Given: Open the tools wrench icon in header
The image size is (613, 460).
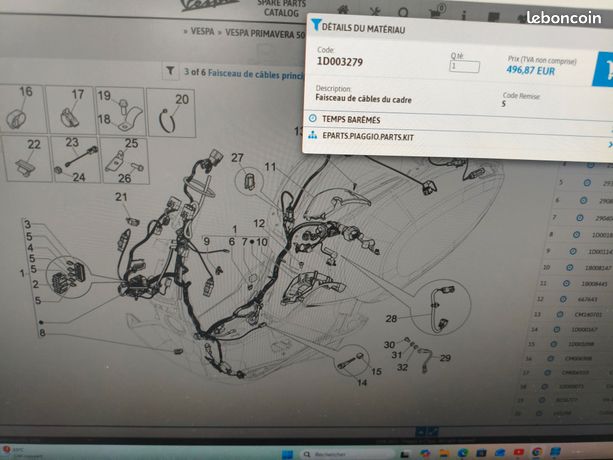Looking at the screenshot, I should pyautogui.click(x=375, y=11).
